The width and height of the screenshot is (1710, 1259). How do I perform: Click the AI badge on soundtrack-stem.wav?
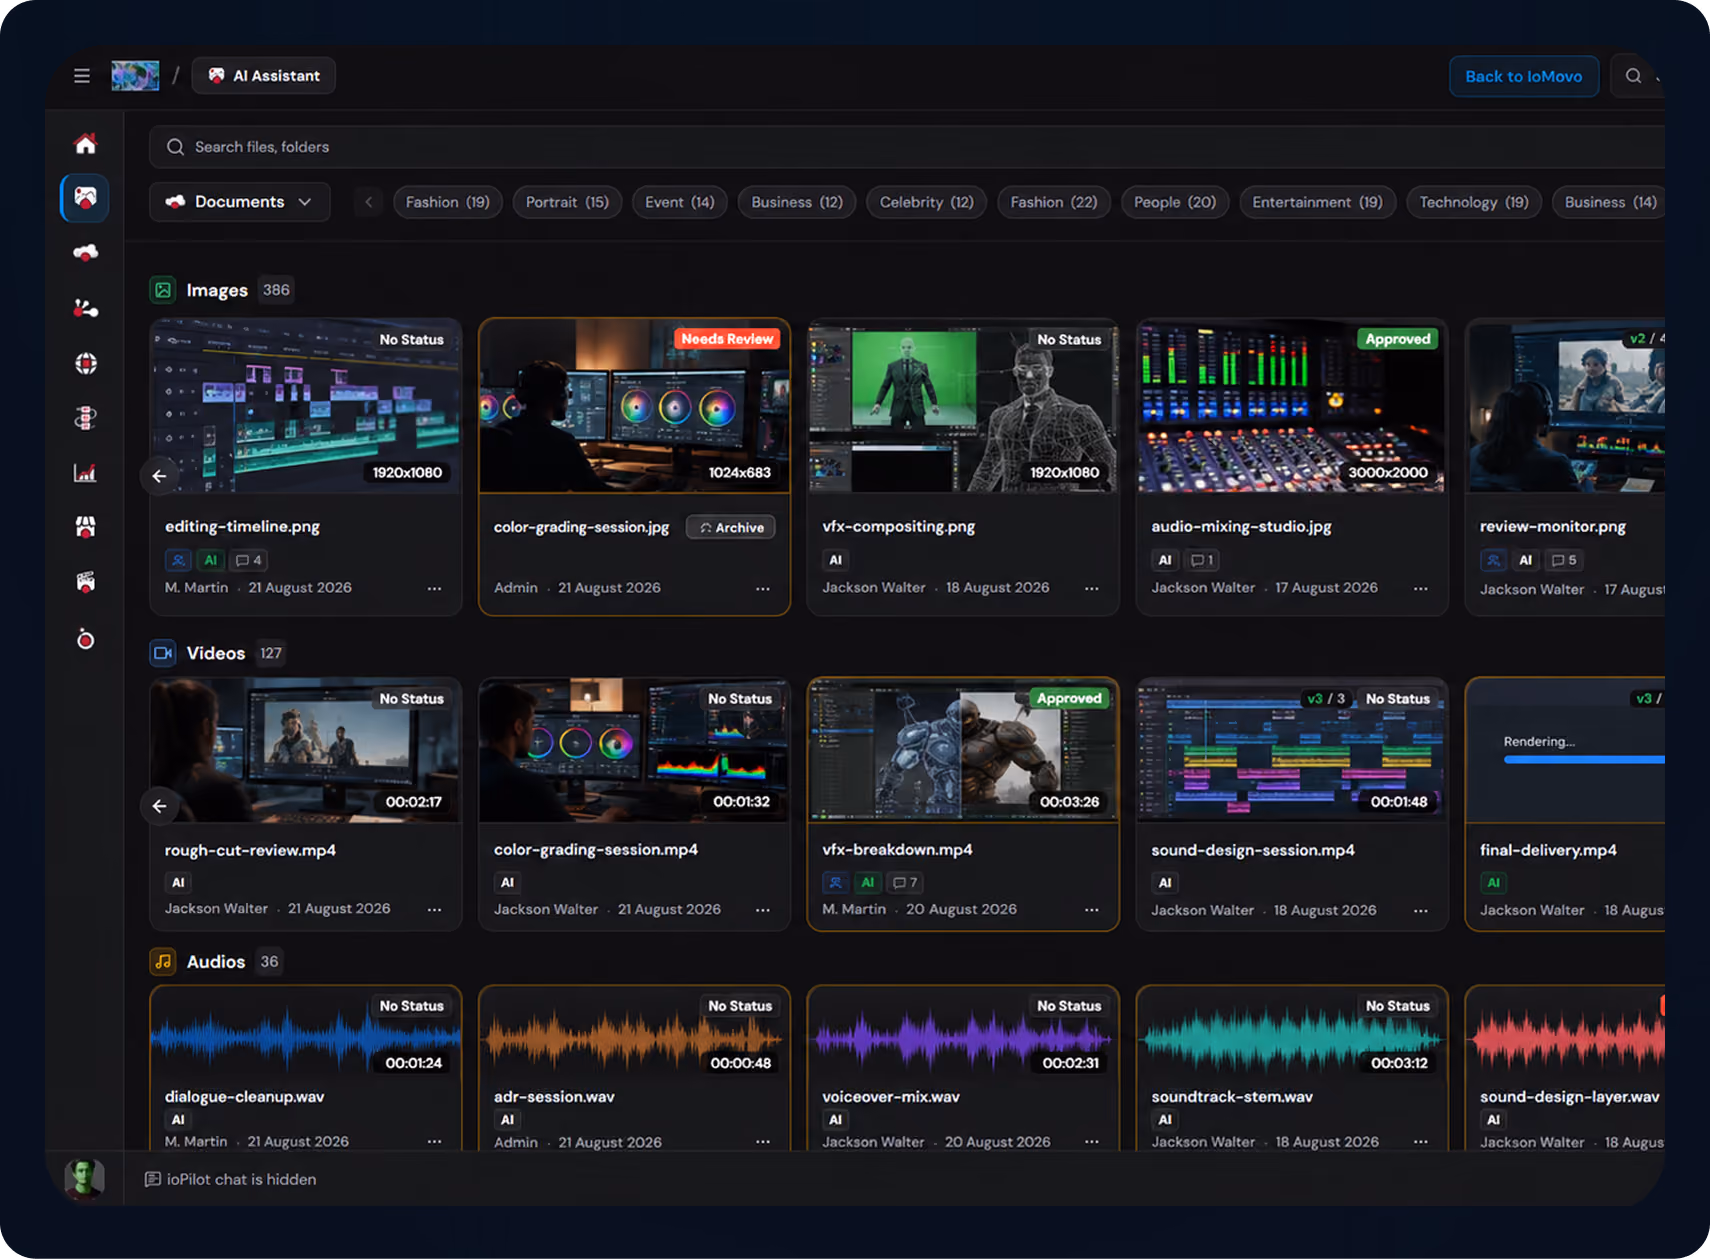(1165, 1120)
